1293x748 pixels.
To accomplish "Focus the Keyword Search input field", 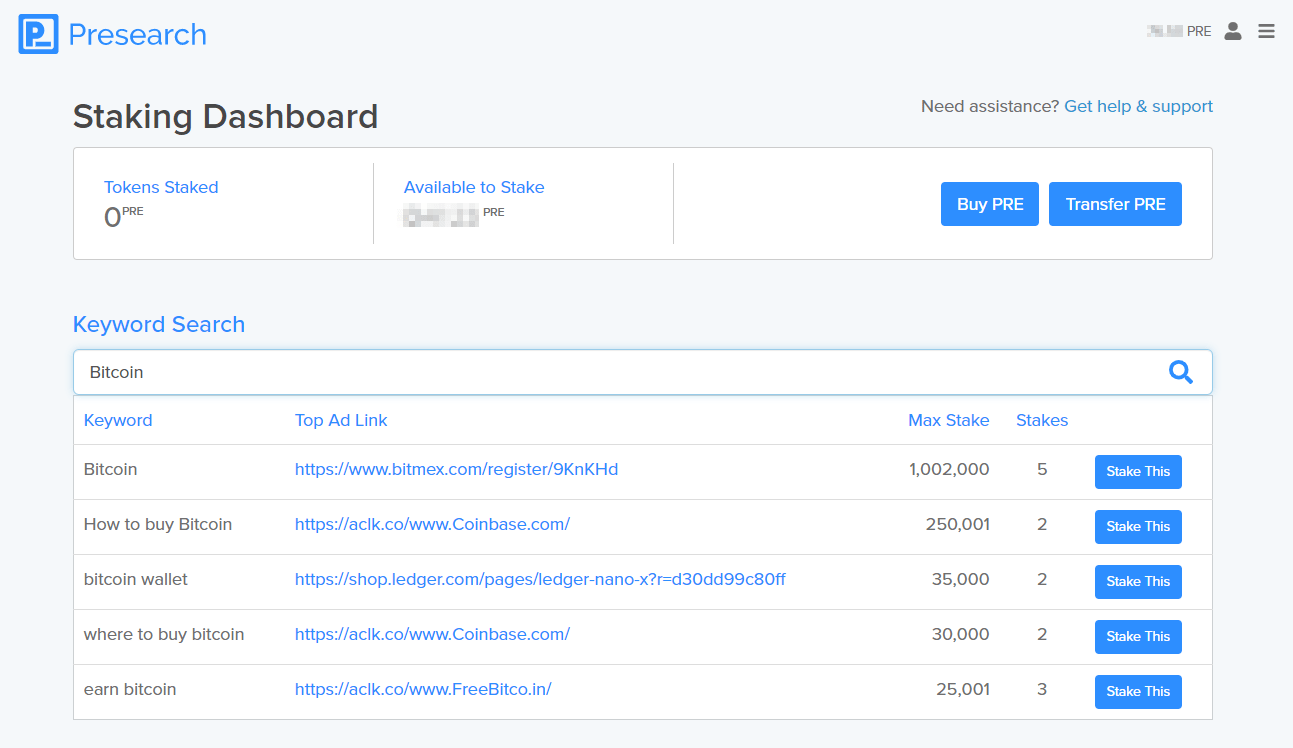I will click(643, 372).
